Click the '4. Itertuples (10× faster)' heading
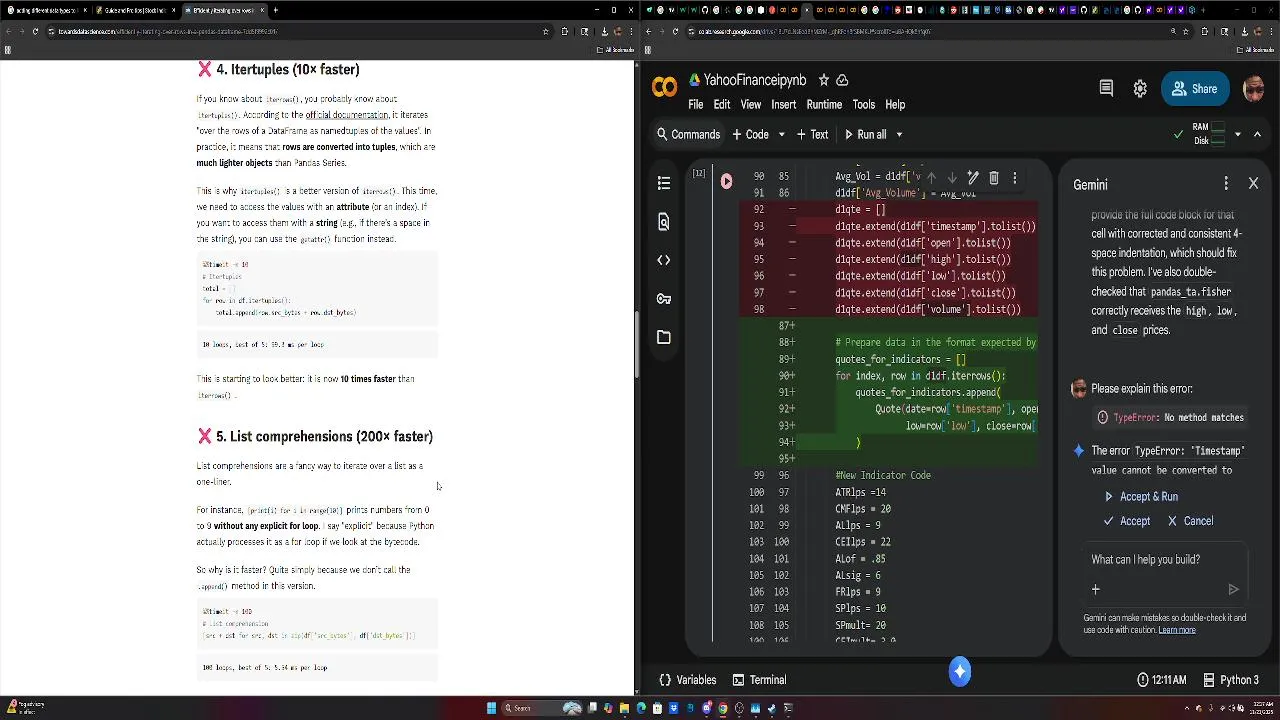Screen dimensions: 1280x720 tap(288, 70)
